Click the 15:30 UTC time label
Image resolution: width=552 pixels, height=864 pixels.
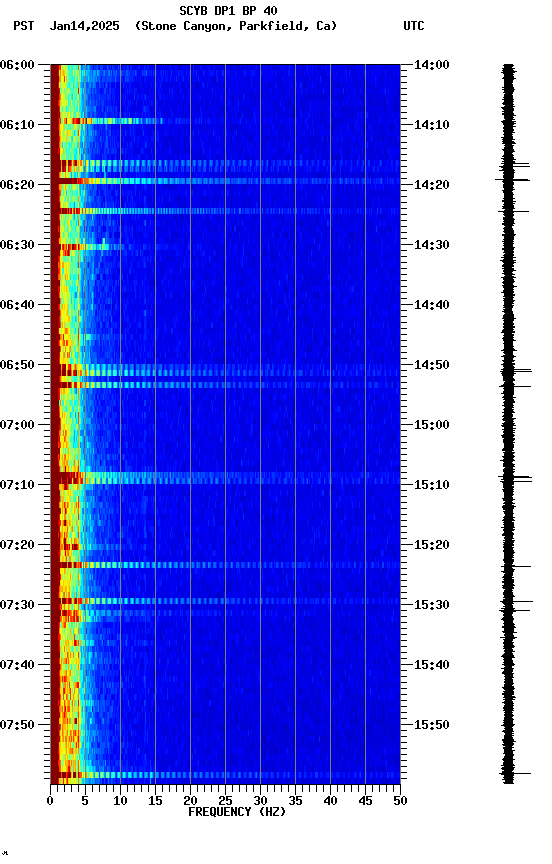(x=432, y=605)
